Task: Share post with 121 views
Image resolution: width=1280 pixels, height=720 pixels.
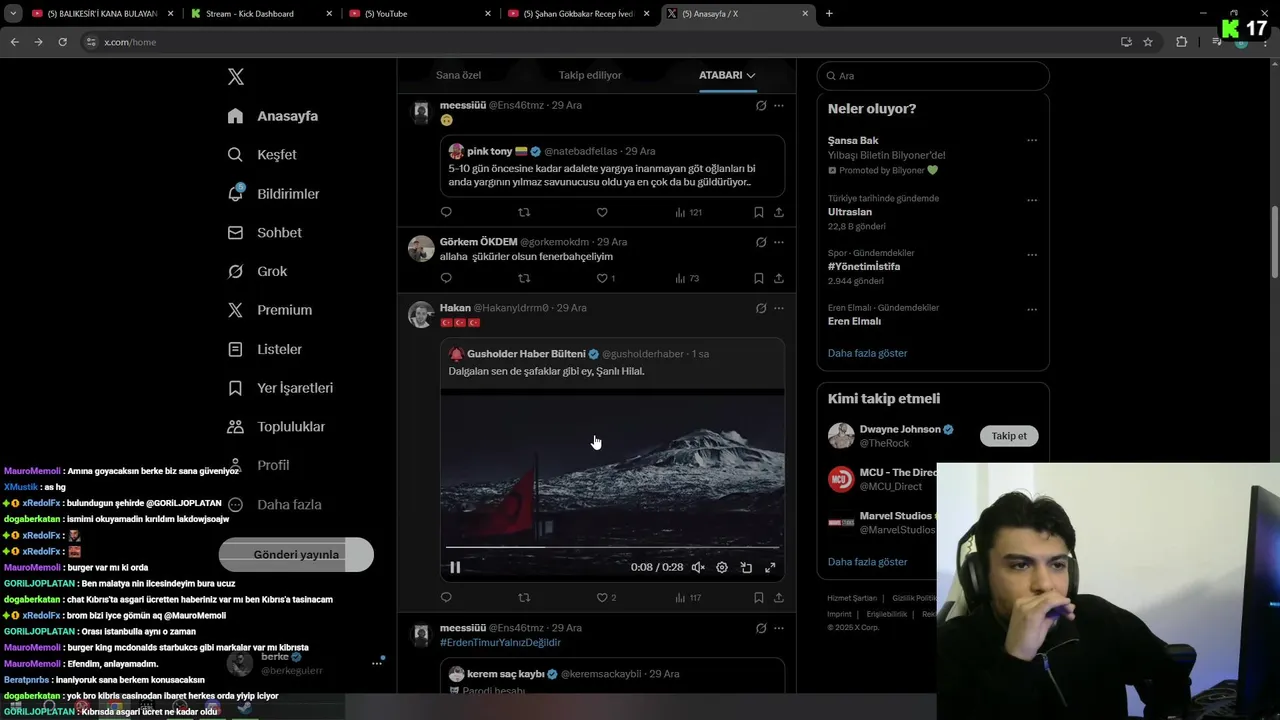Action: click(x=779, y=212)
